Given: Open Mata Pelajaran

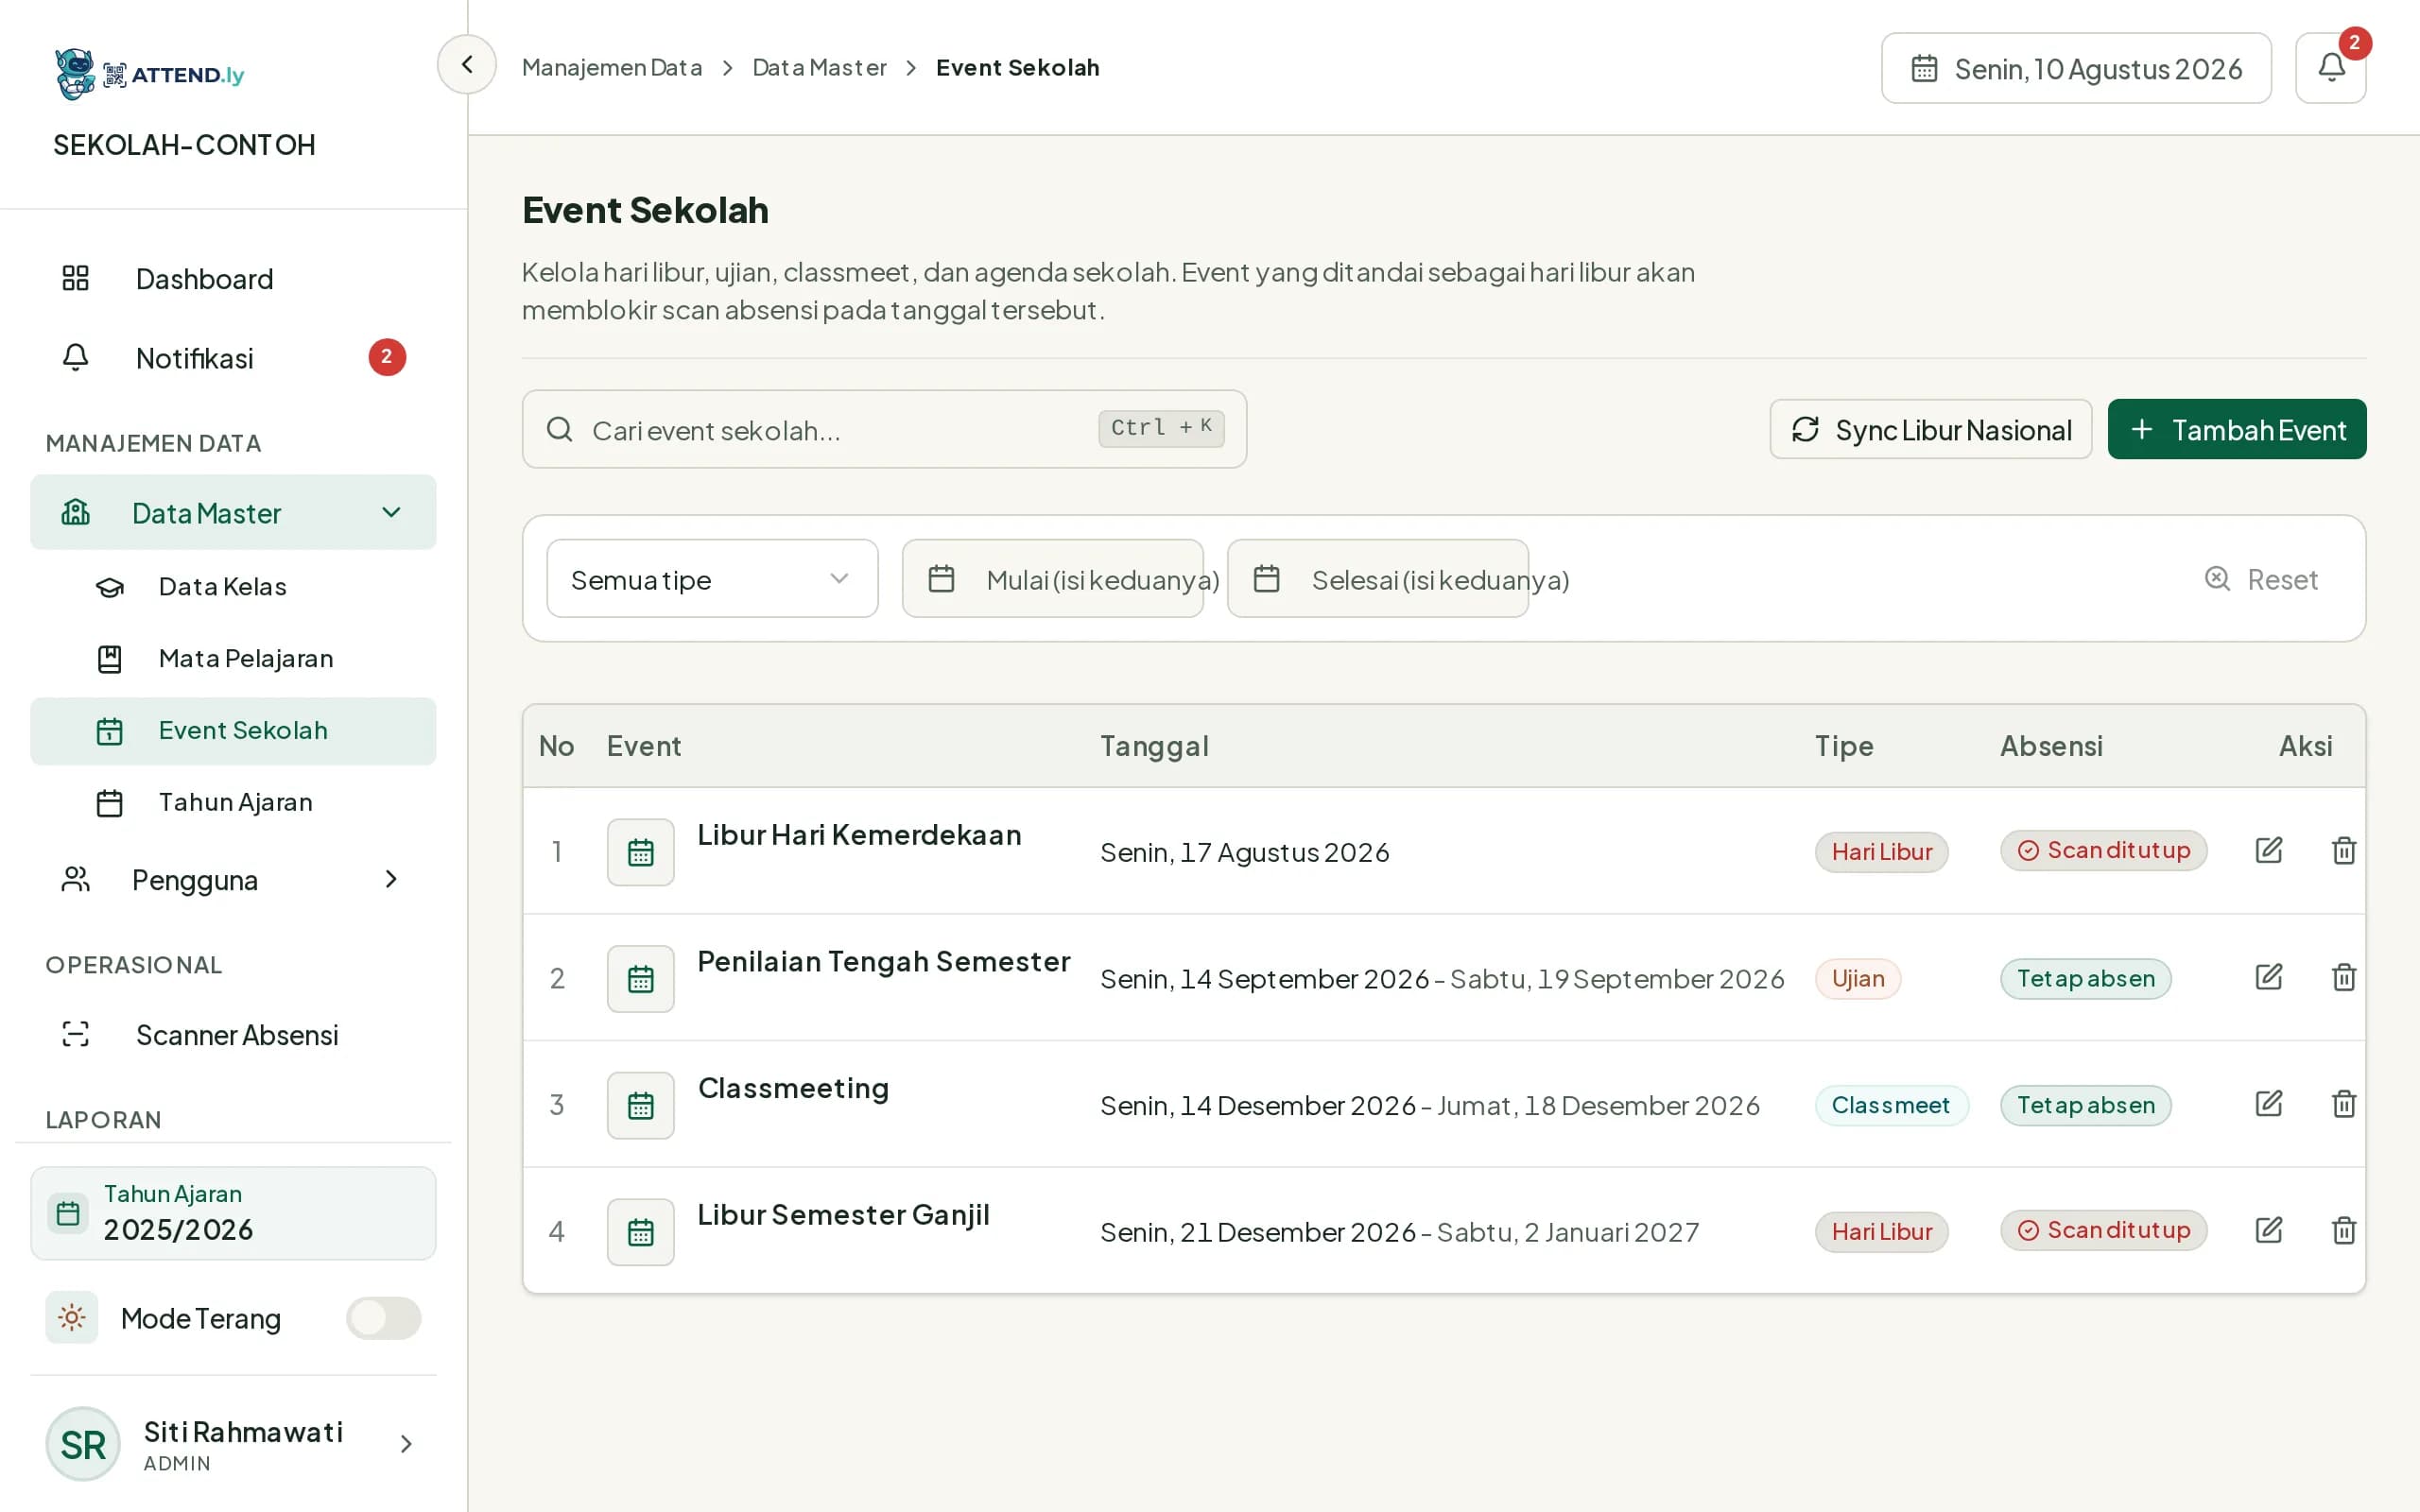Looking at the screenshot, I should (233, 658).
